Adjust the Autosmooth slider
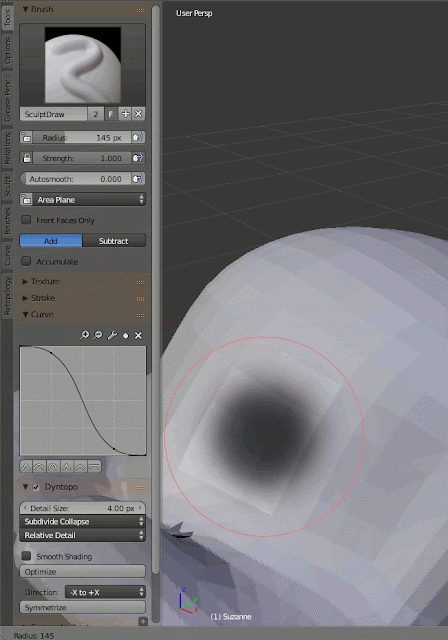The image size is (448, 640). coord(76,179)
